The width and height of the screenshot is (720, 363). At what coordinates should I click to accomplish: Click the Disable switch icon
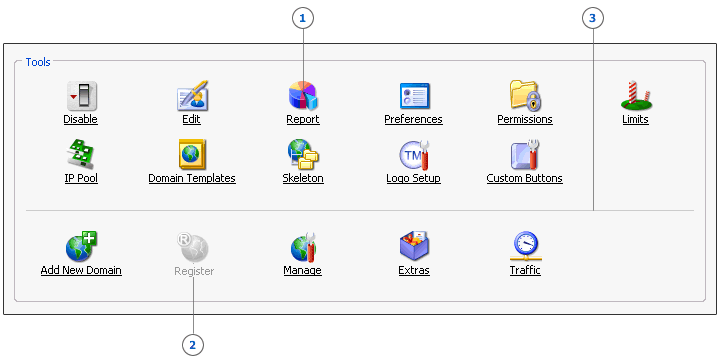click(81, 96)
